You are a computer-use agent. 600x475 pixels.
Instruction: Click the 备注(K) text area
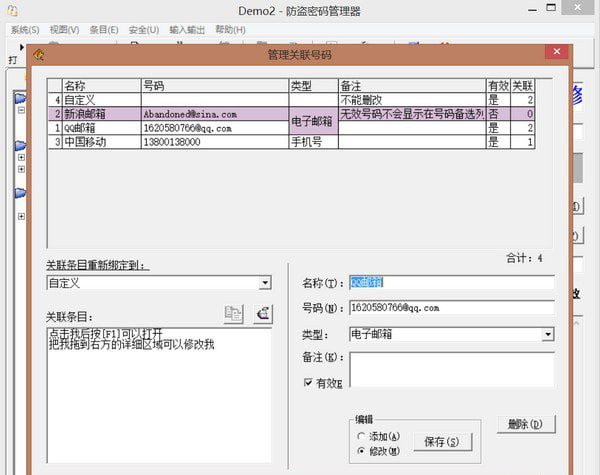tap(452, 369)
